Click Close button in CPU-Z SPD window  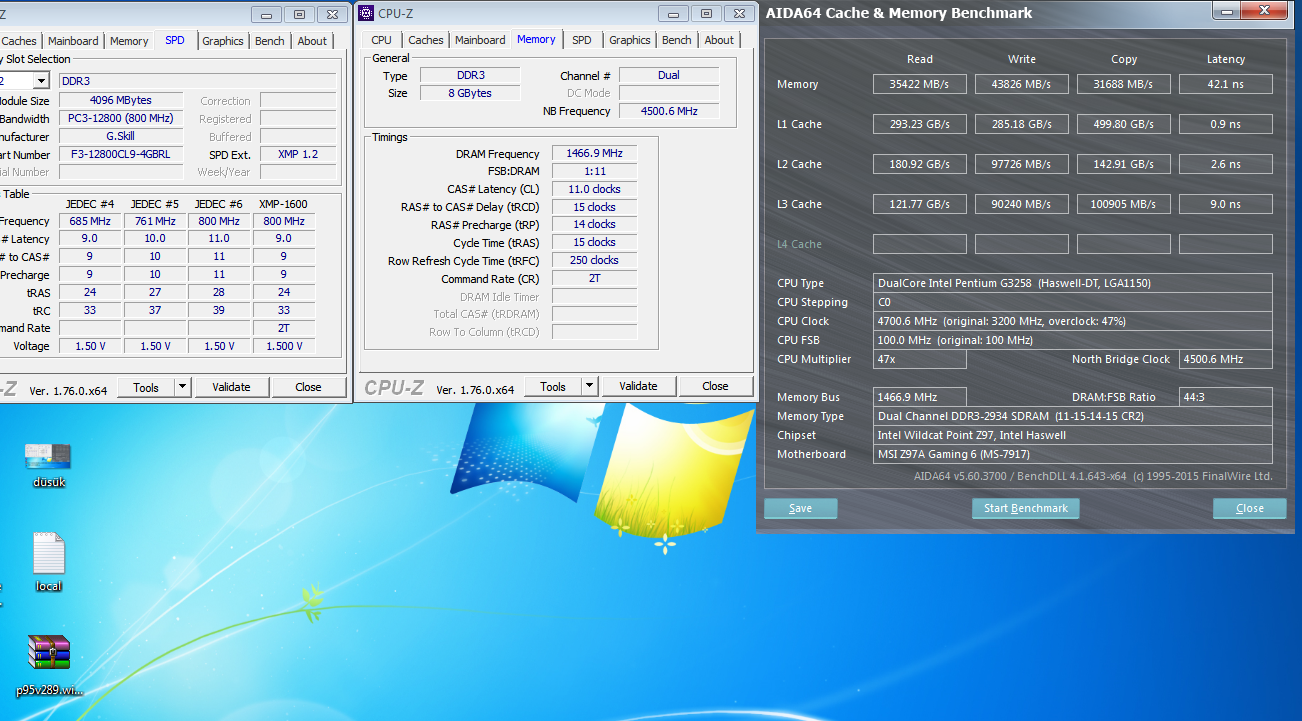coord(308,387)
